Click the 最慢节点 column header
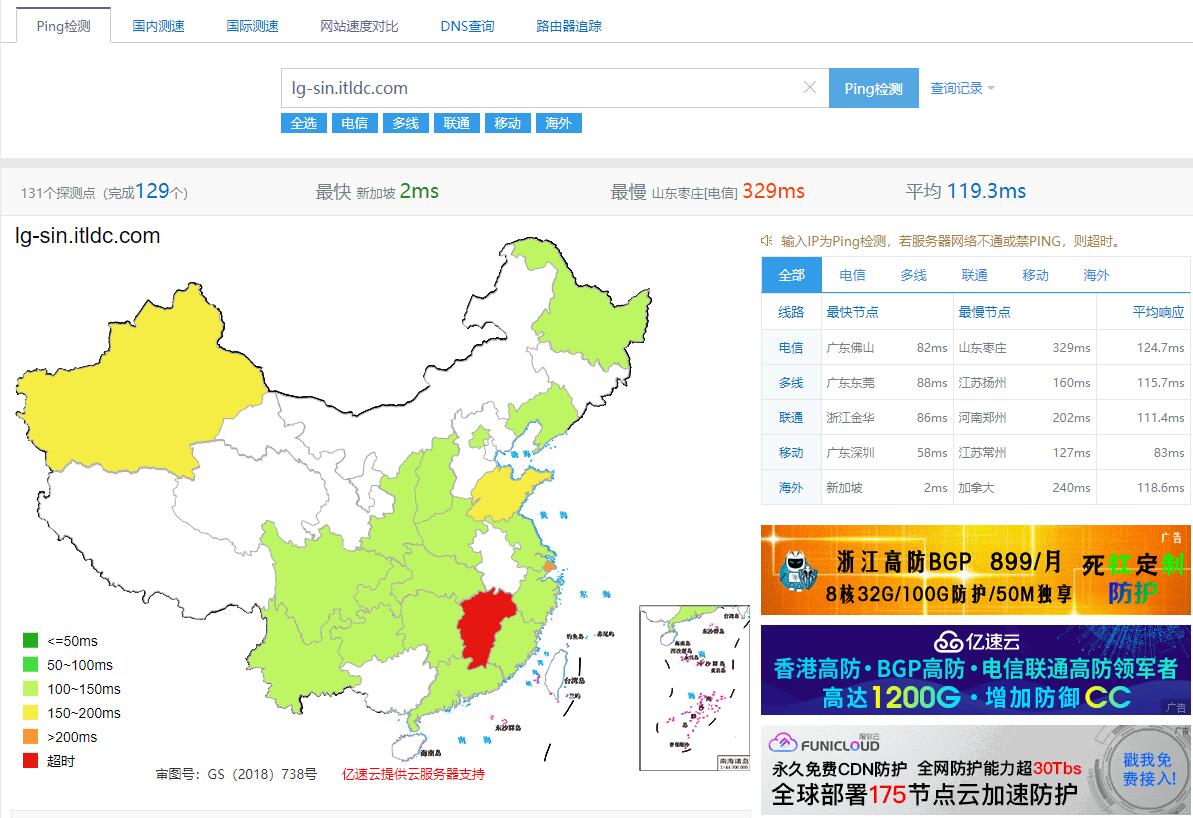Viewport: 1193px width, 818px height. point(985,312)
